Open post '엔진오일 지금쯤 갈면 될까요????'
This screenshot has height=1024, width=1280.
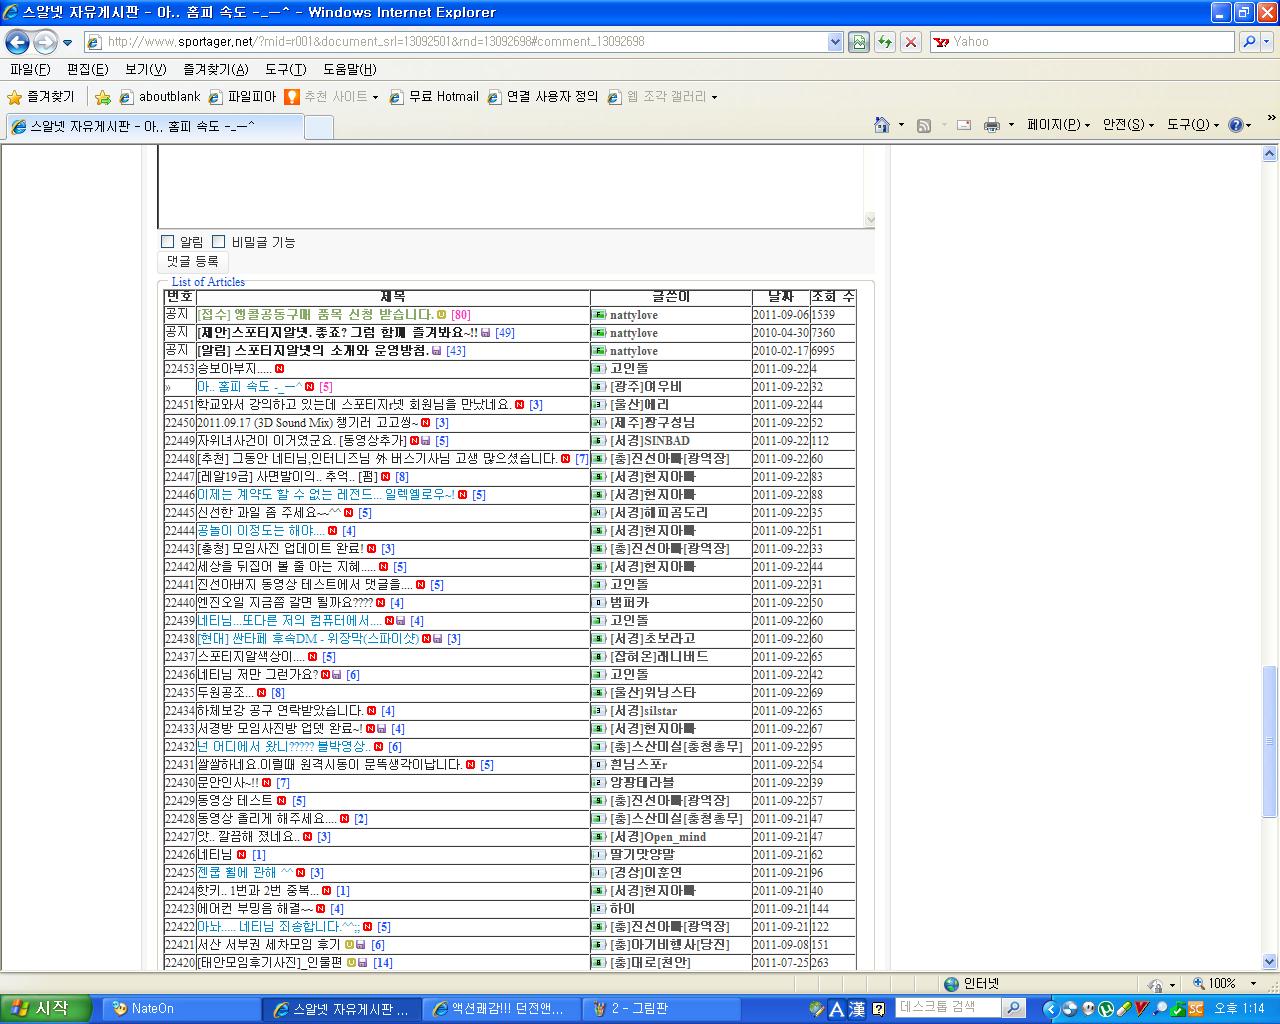click(285, 603)
